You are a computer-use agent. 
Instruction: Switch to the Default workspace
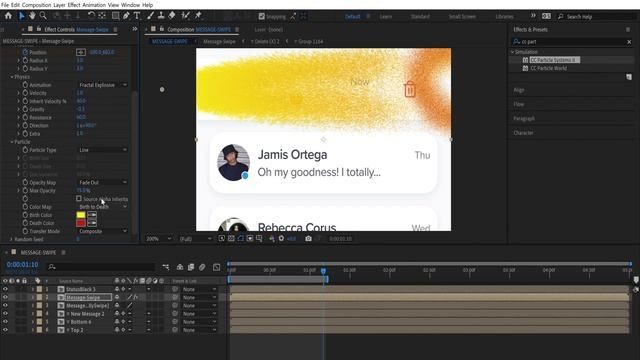353,17
